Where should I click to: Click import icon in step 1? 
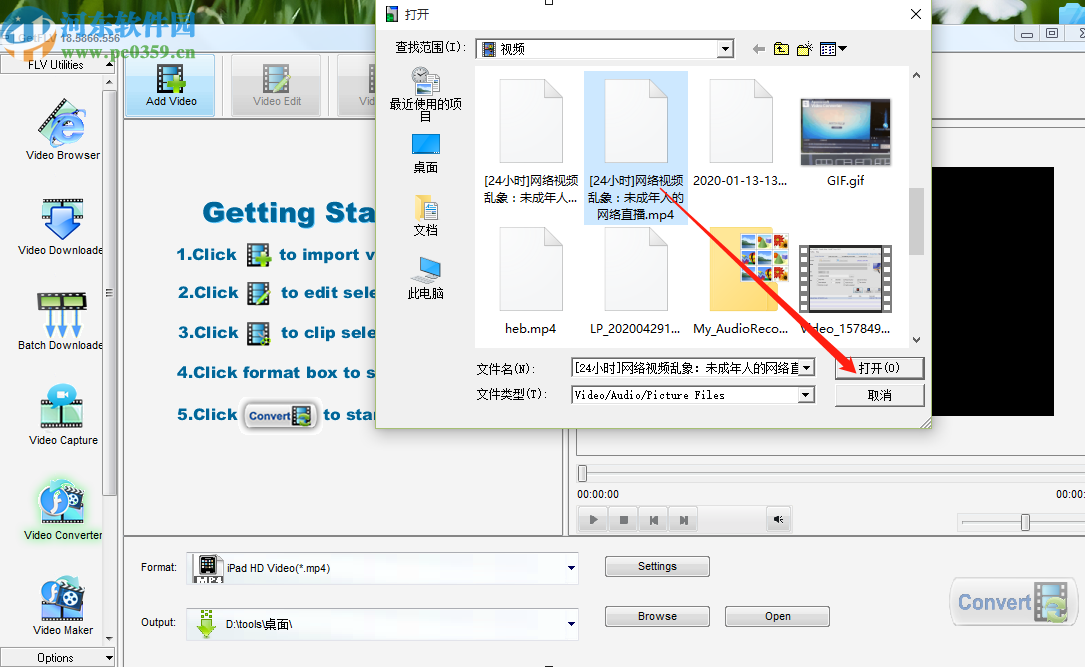(x=259, y=255)
